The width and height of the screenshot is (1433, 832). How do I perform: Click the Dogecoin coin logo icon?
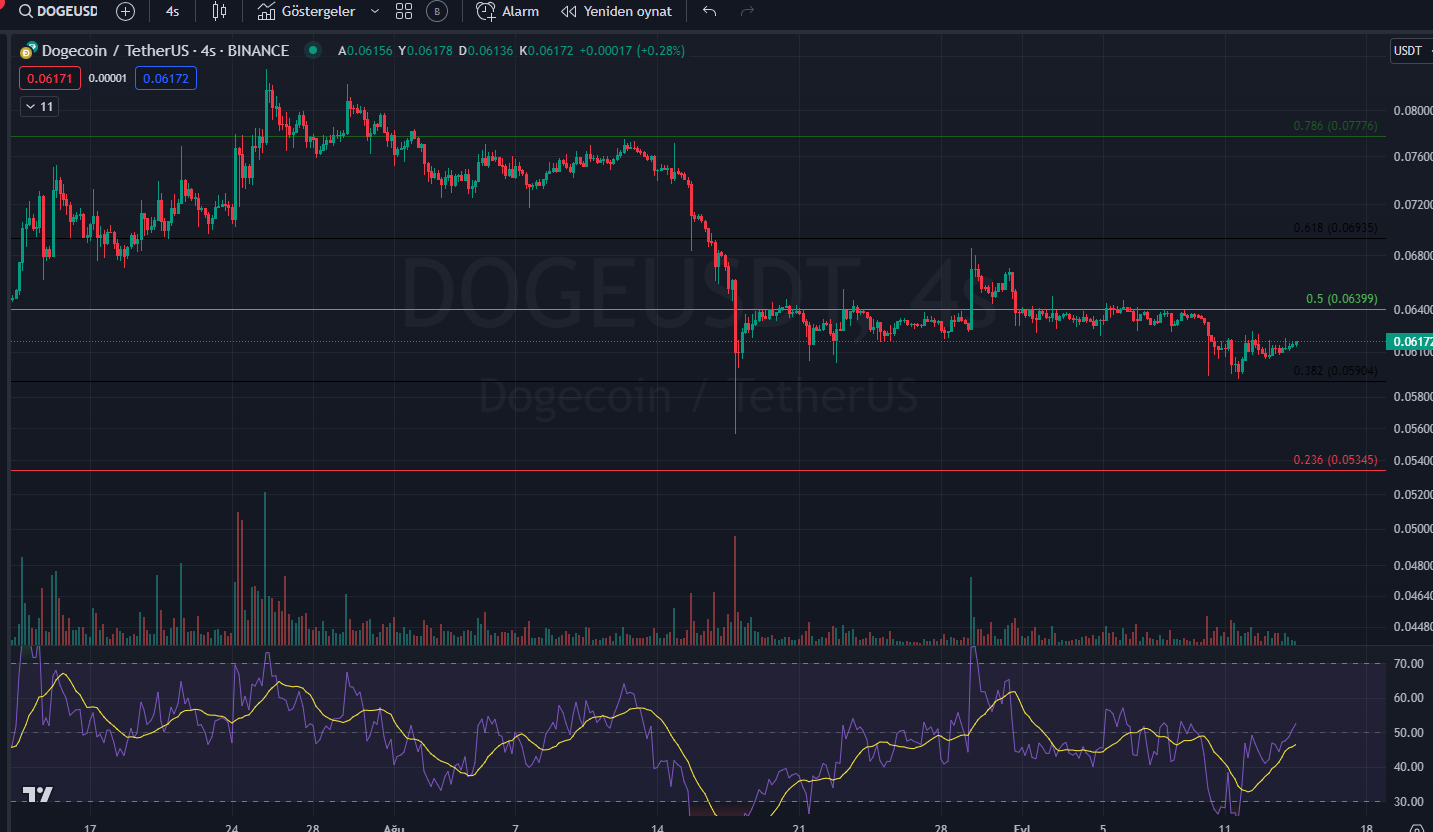27,50
